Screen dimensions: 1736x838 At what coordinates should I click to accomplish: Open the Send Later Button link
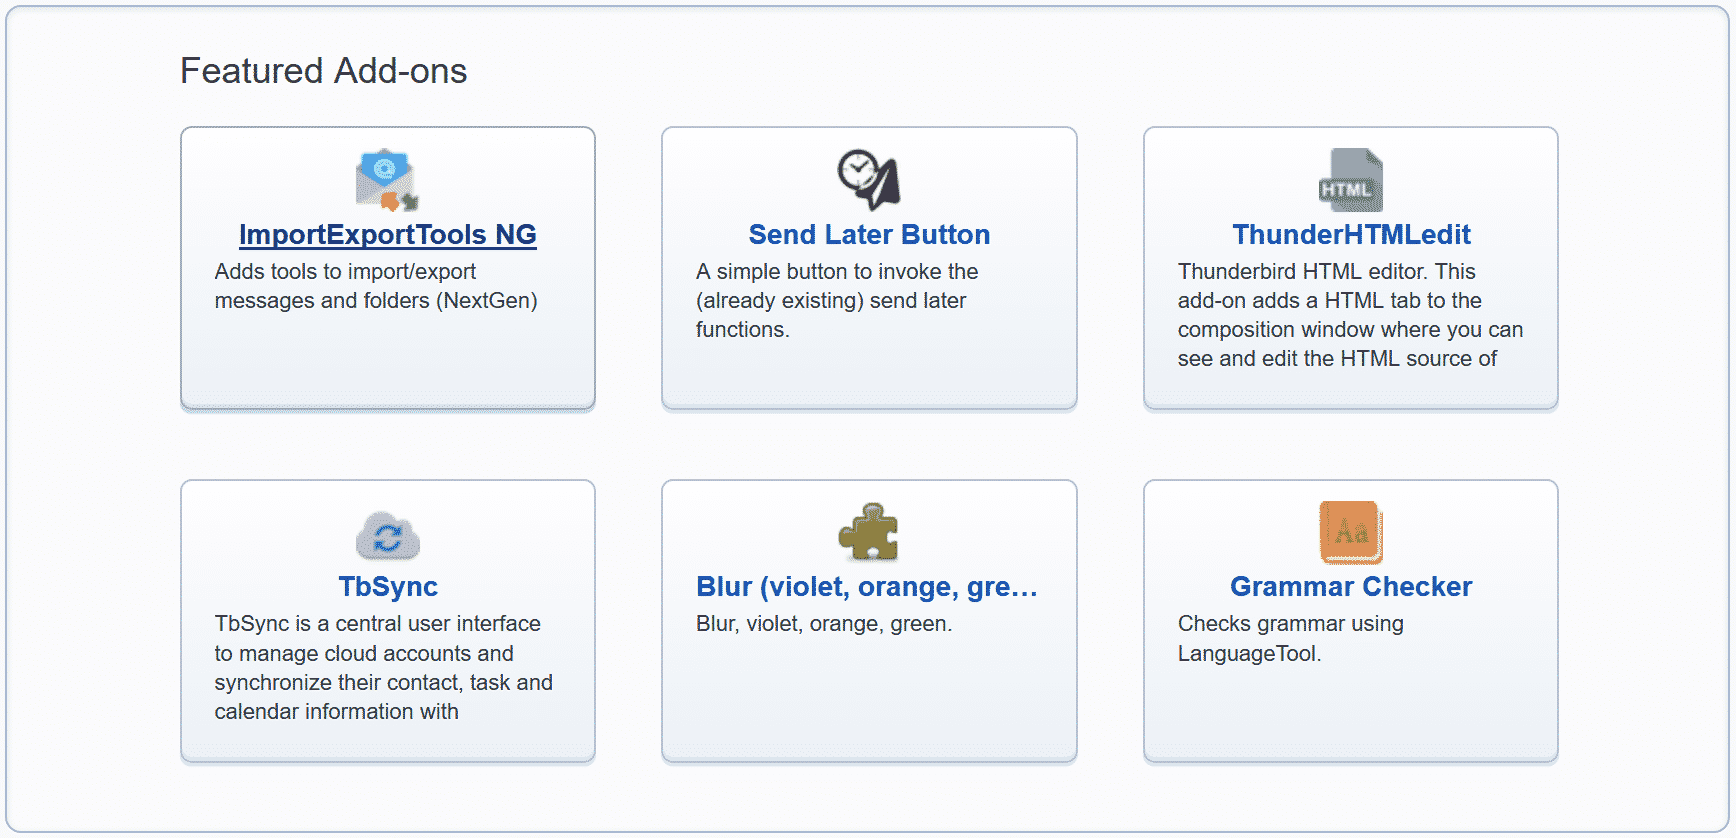(869, 234)
